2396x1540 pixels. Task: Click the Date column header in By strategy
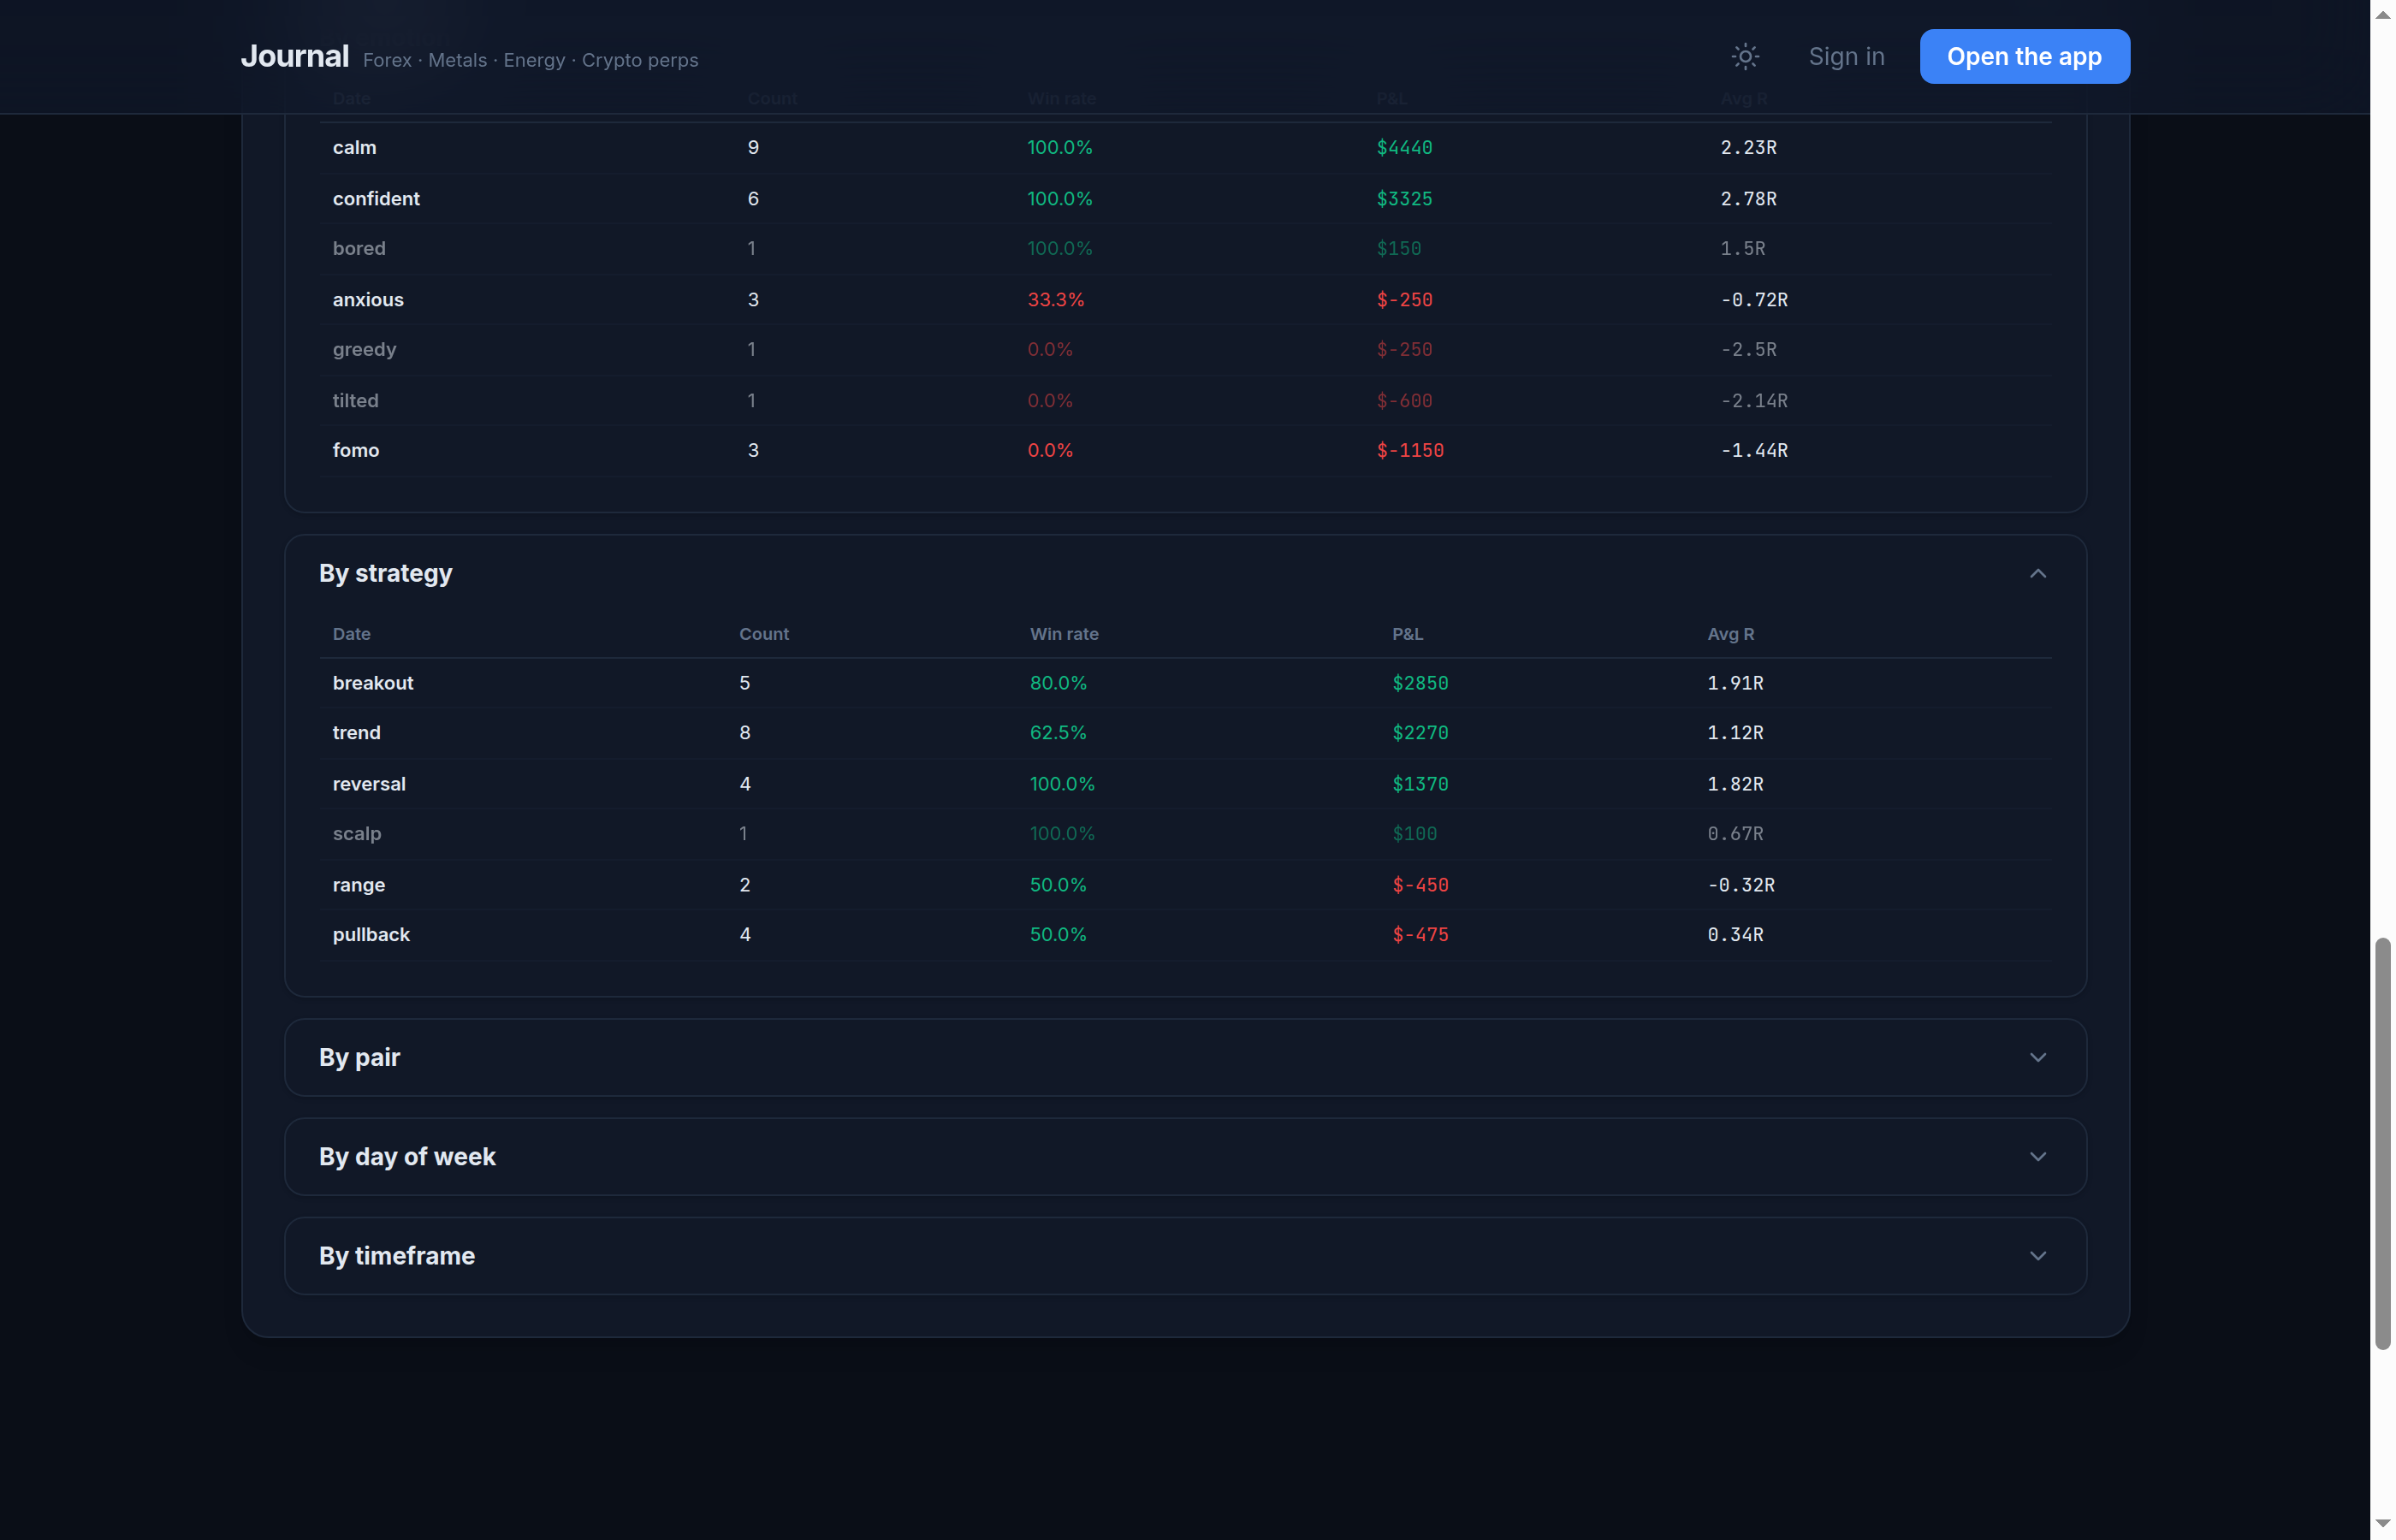coord(352,634)
